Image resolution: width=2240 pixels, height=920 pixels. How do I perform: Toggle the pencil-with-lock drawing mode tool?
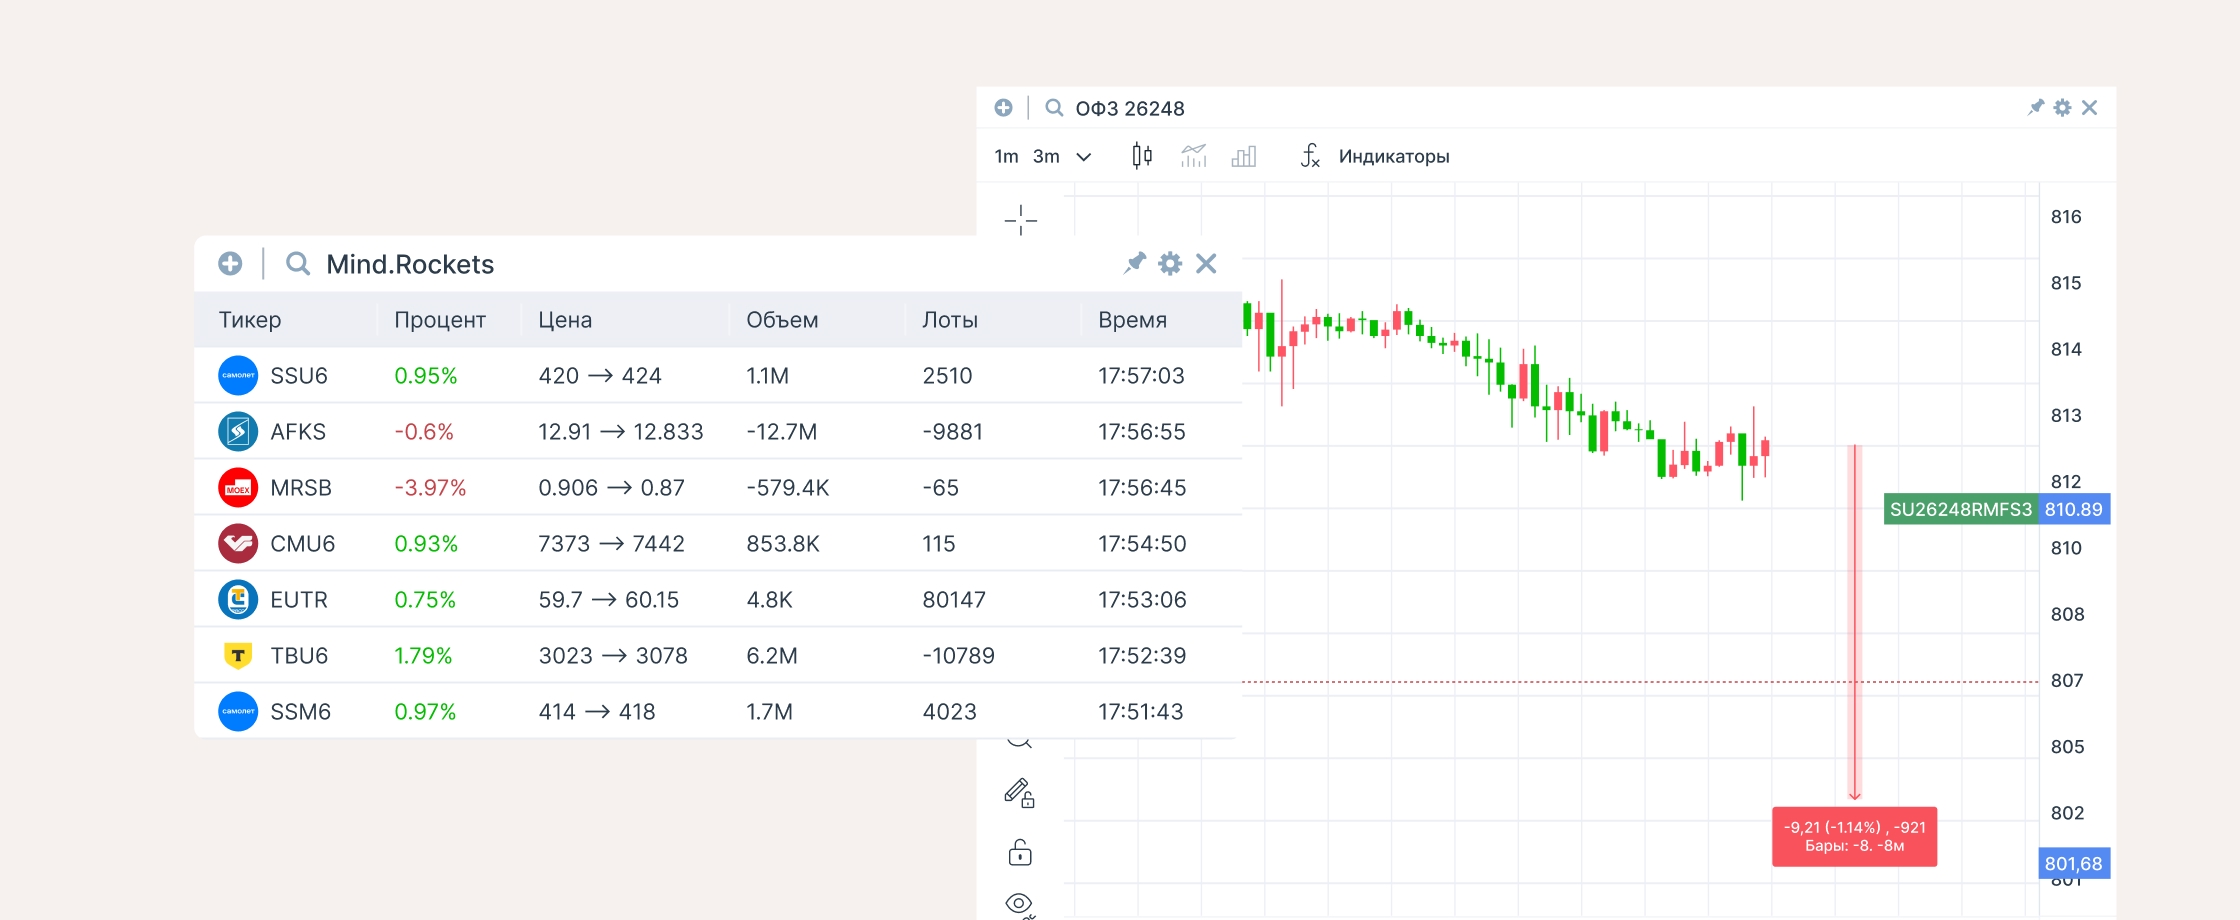(1019, 793)
